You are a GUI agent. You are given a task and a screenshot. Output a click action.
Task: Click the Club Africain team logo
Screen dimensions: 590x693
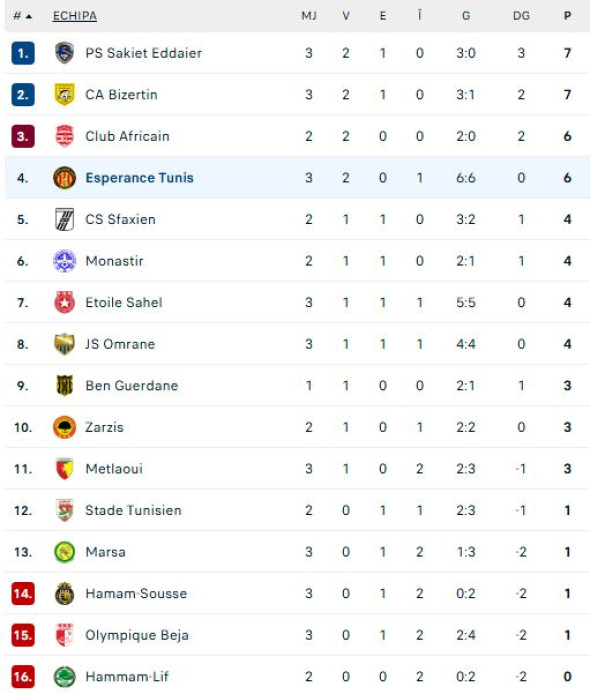65,136
